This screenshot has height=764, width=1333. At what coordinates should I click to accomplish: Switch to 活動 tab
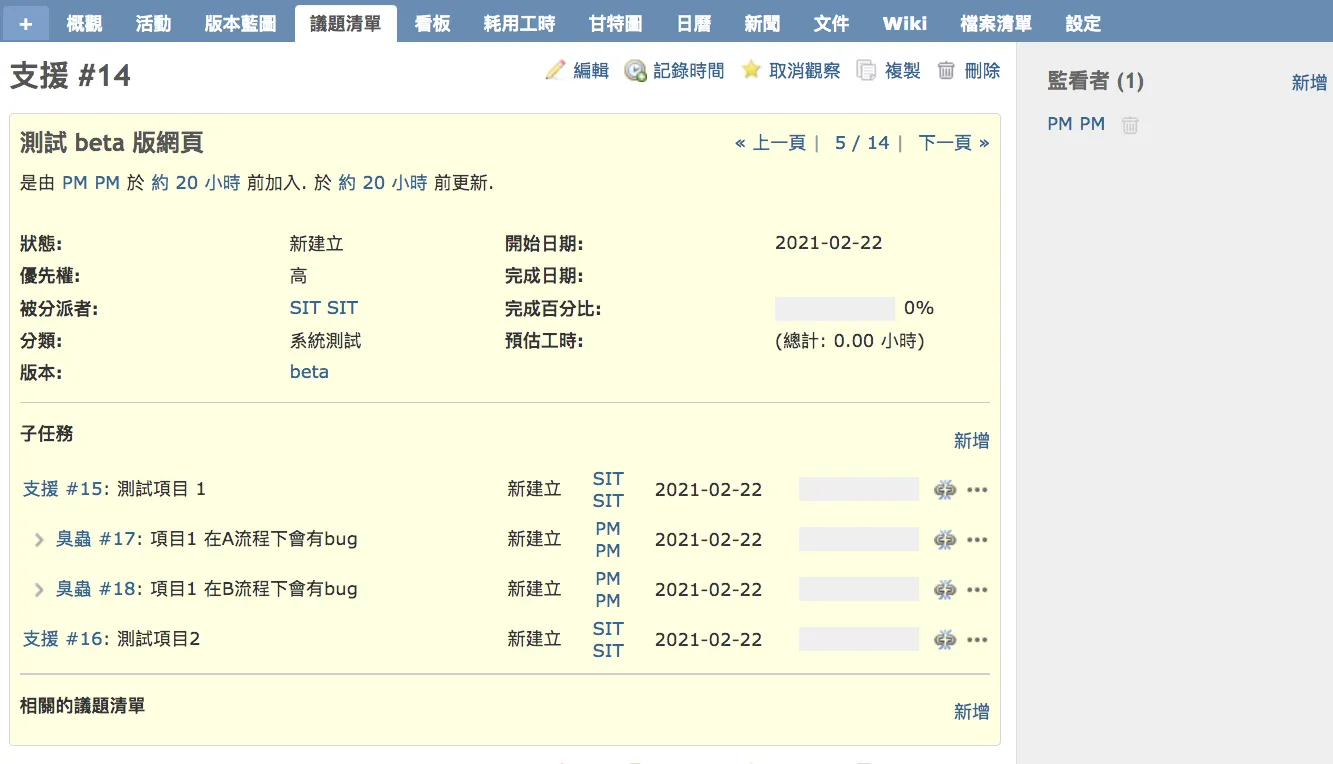tap(153, 23)
